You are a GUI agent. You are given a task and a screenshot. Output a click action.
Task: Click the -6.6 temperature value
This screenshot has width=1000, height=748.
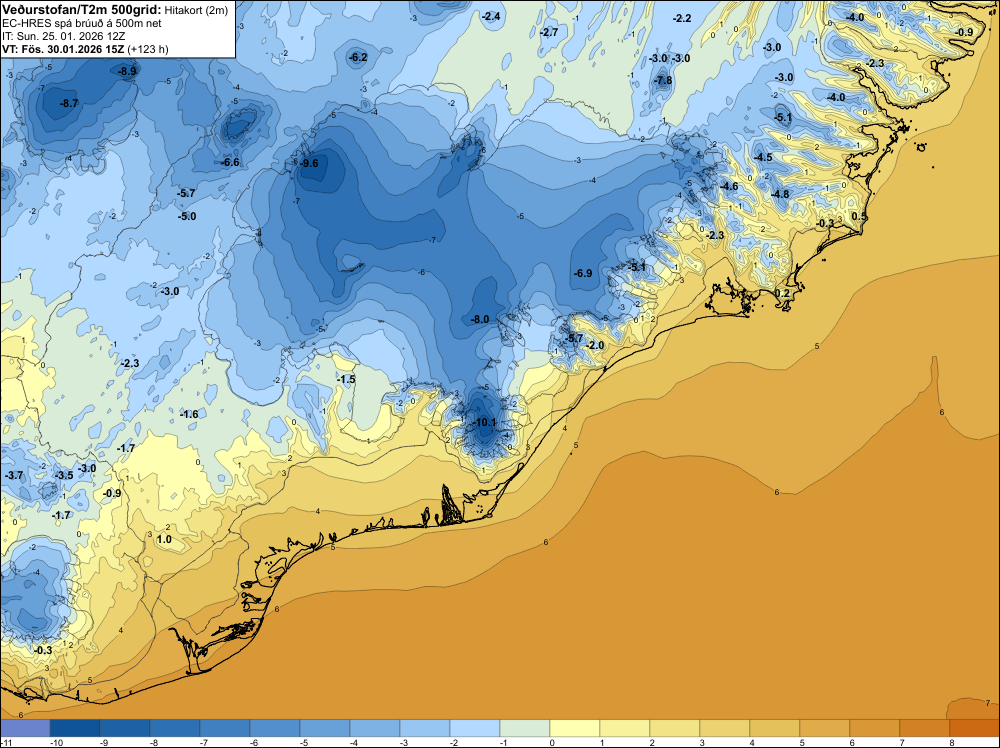230,163
